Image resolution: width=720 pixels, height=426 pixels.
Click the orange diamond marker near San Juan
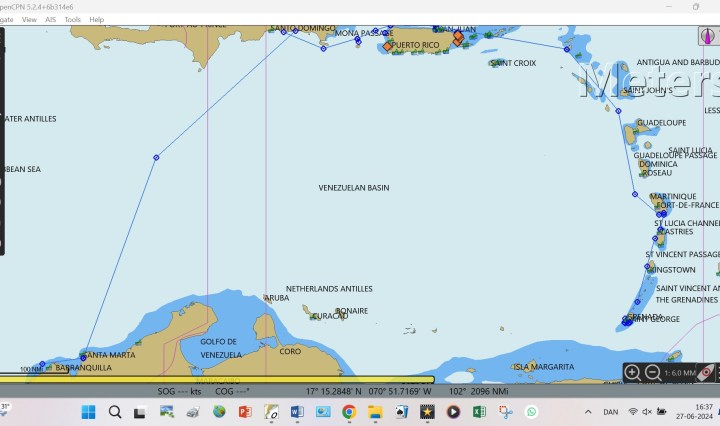[x=458, y=37]
